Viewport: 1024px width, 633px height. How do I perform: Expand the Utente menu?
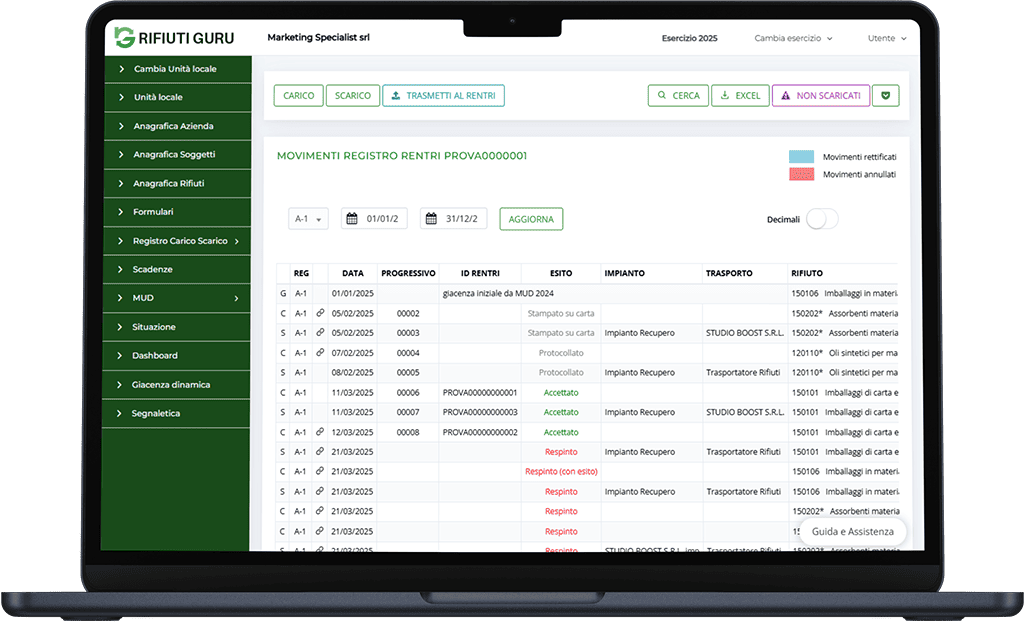click(x=887, y=38)
